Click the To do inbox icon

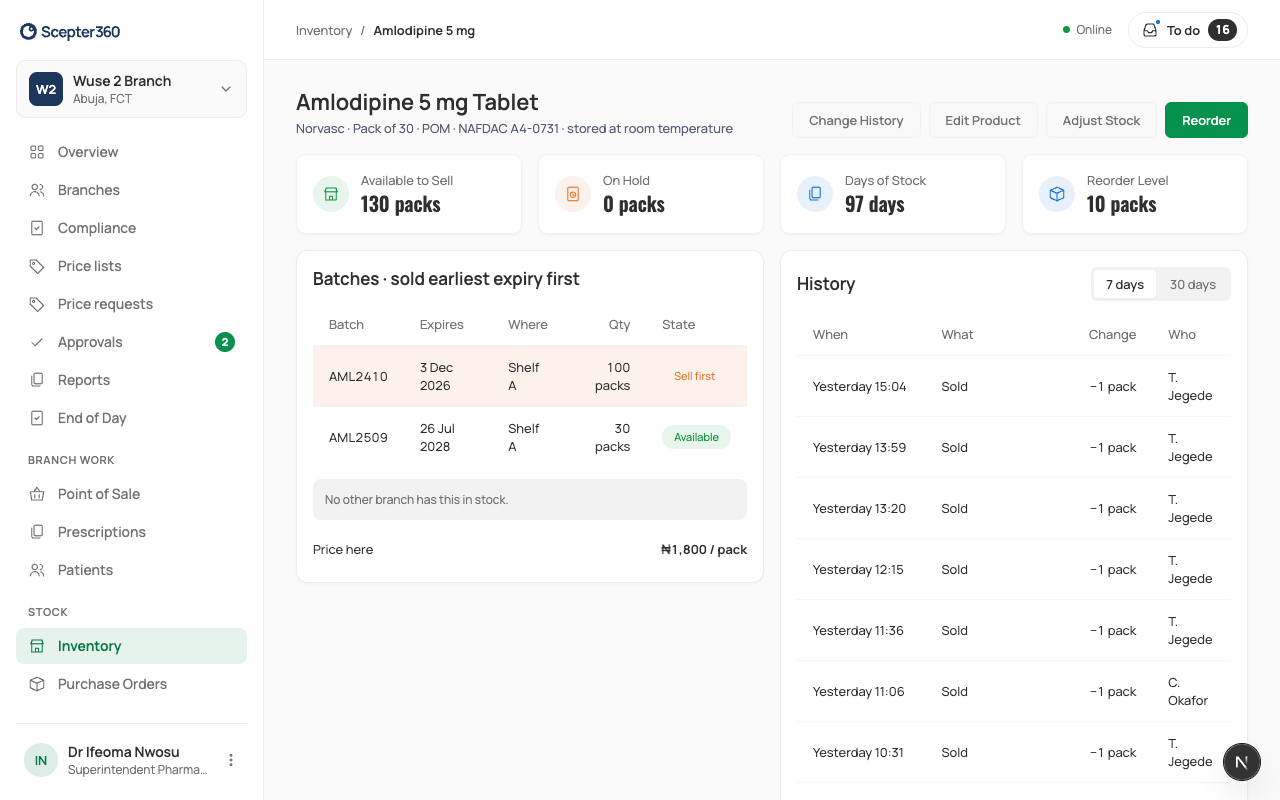pos(1150,30)
